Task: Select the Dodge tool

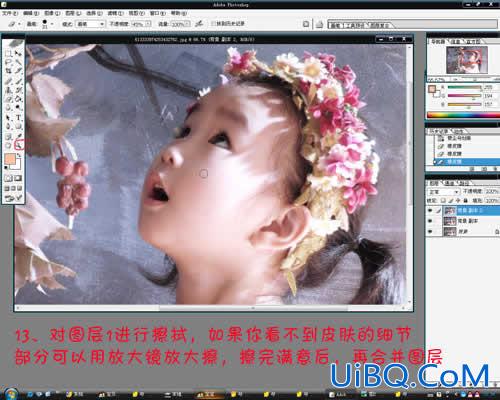Action: point(18,108)
